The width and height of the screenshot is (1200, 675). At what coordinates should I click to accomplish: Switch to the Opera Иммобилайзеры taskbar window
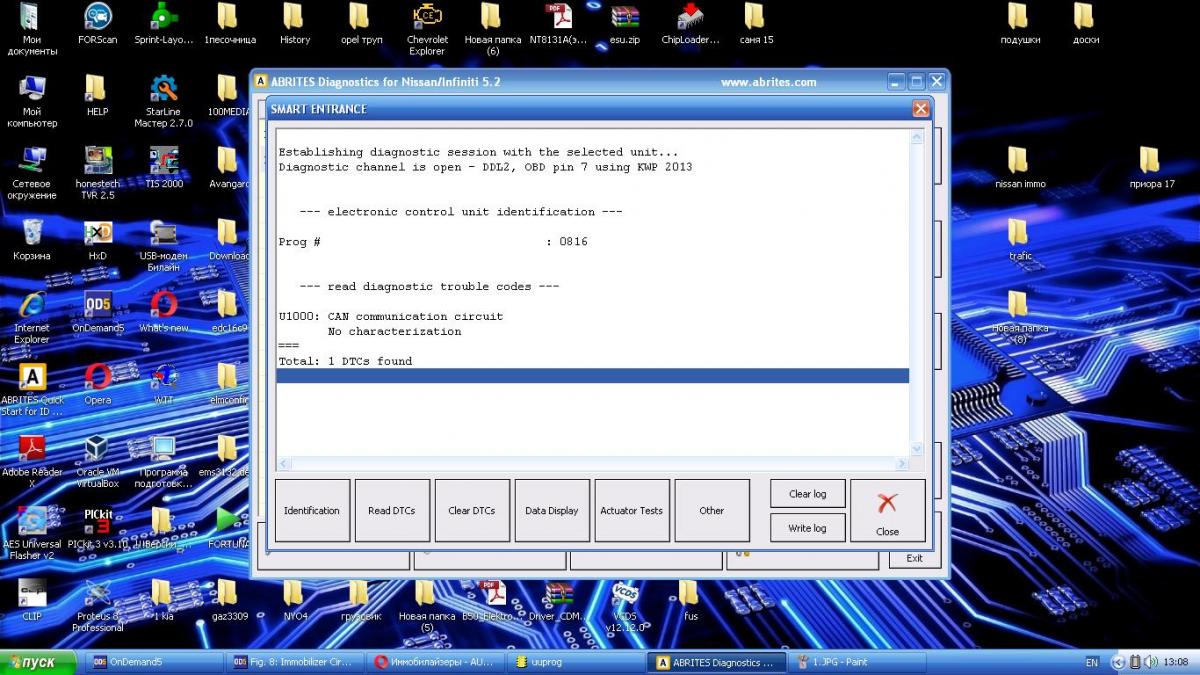coord(434,662)
